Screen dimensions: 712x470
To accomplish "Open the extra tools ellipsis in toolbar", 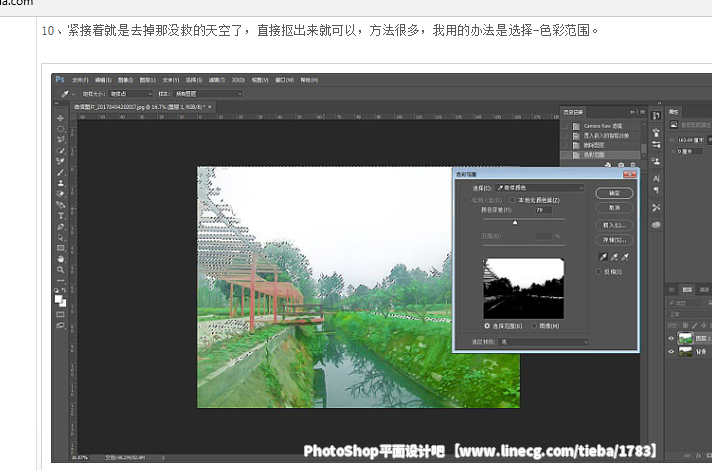I will click(60, 280).
